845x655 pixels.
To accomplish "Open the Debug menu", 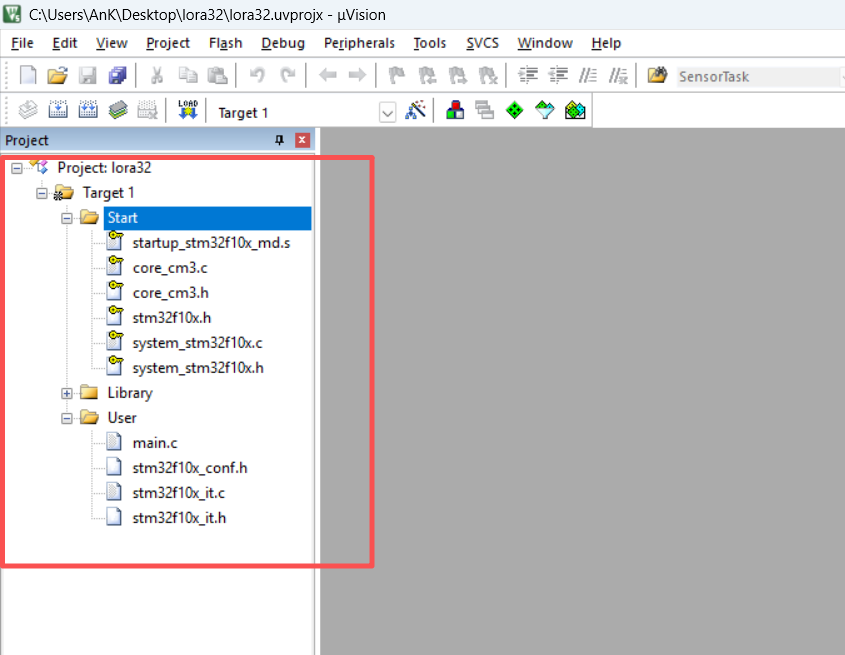I will click(283, 43).
